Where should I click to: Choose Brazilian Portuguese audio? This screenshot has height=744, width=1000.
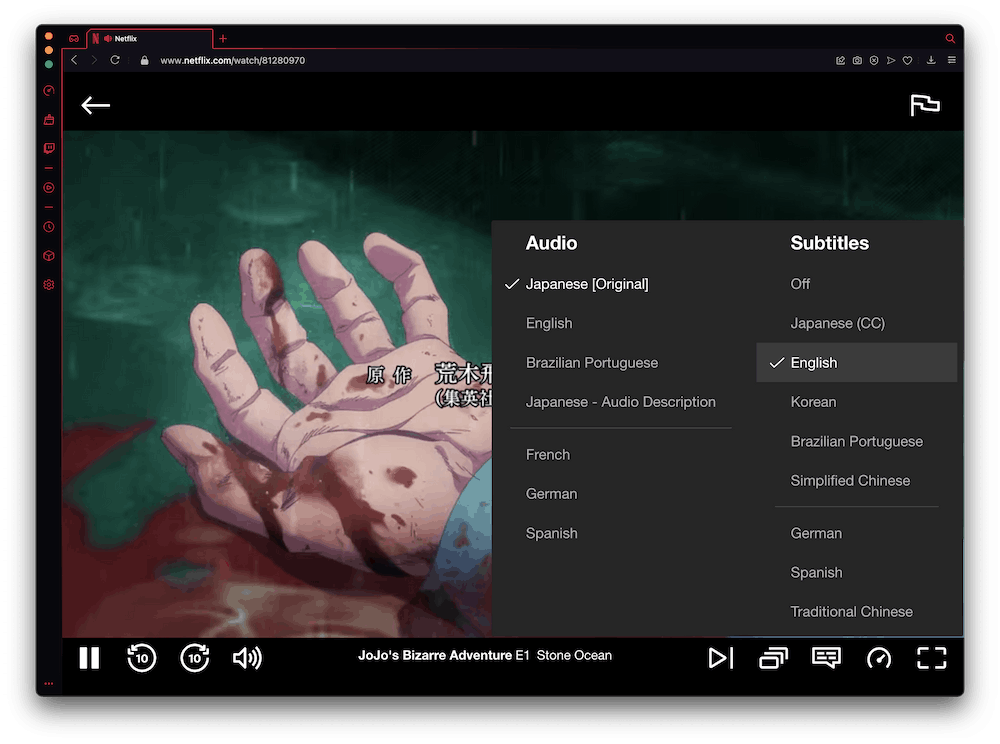pyautogui.click(x=592, y=363)
